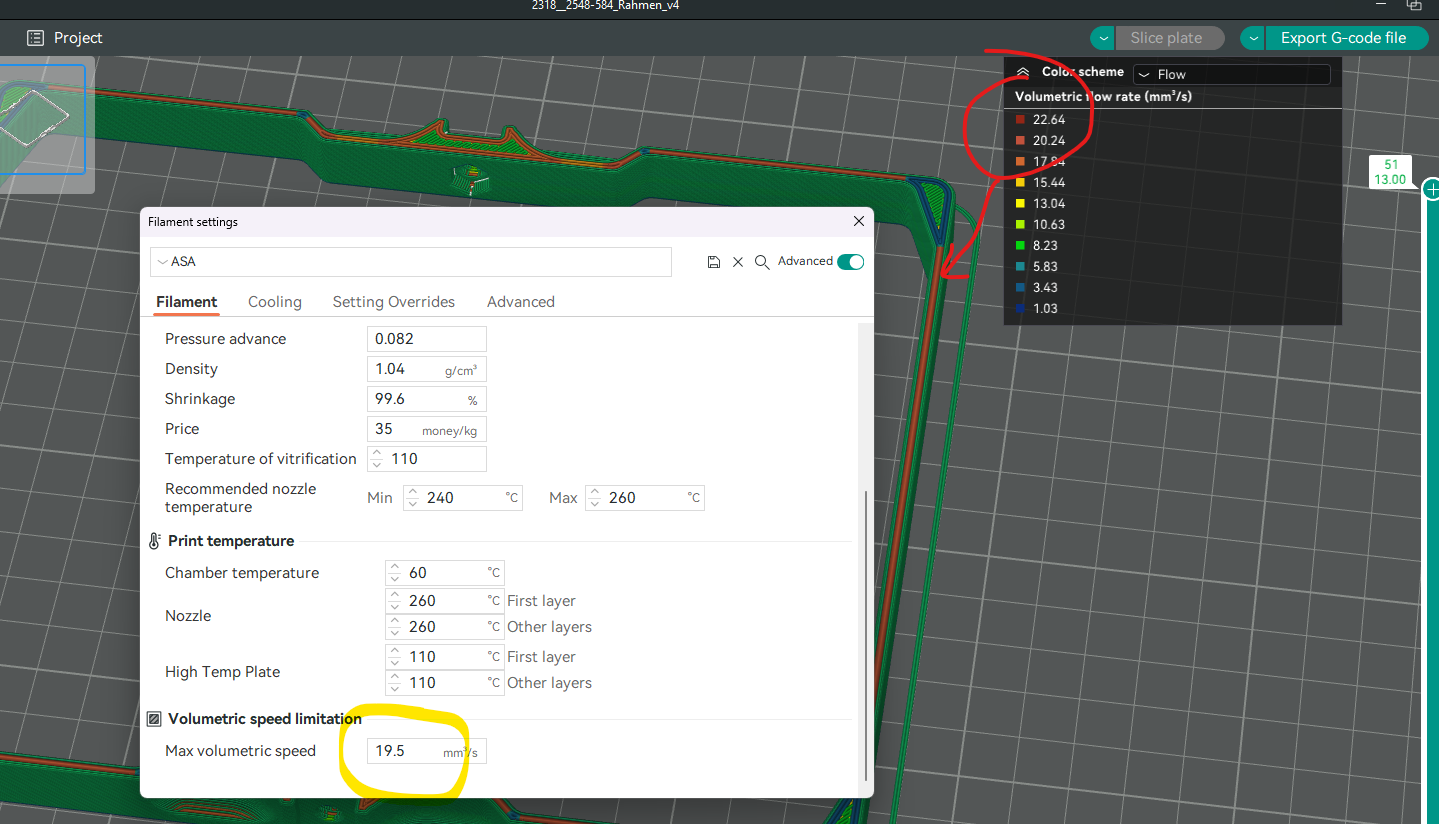Collapse the Color scheme legend panel
This screenshot has height=824, width=1439.
pyautogui.click(x=1021, y=71)
